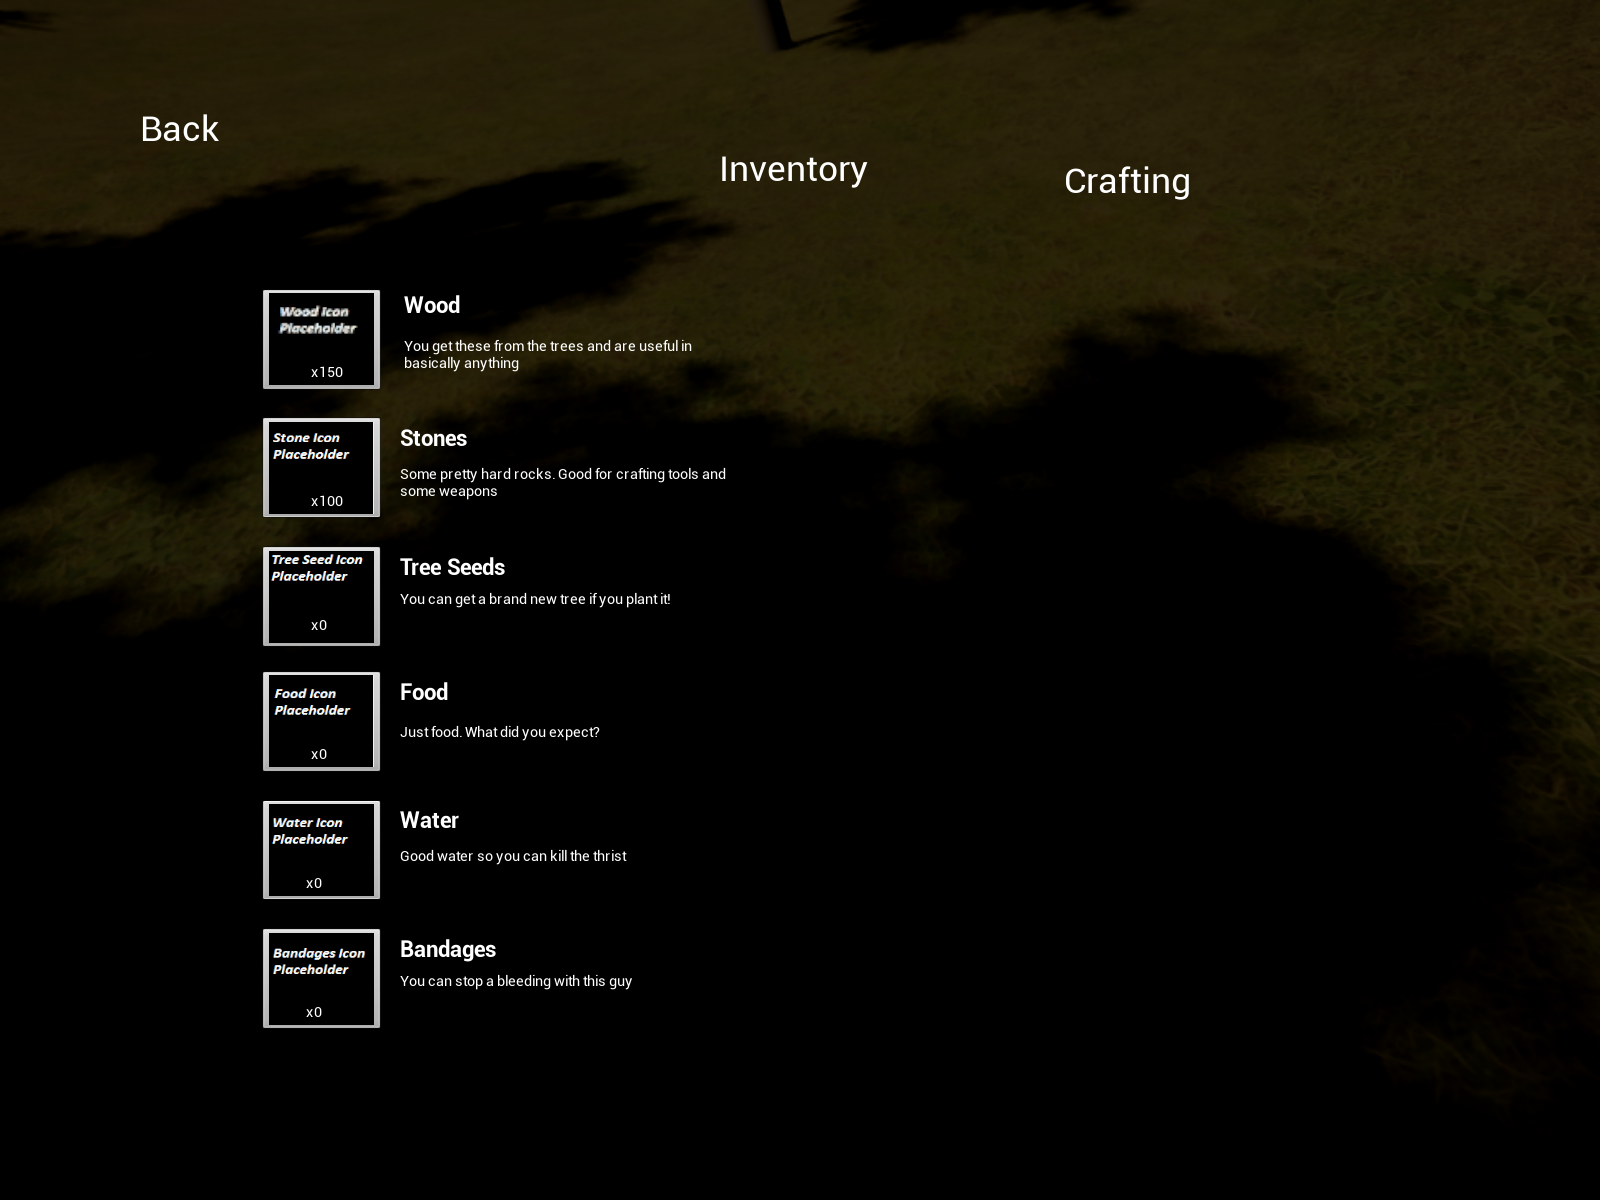The width and height of the screenshot is (1600, 1200).
Task: Click the Wood icon placeholder slot
Action: (321, 339)
